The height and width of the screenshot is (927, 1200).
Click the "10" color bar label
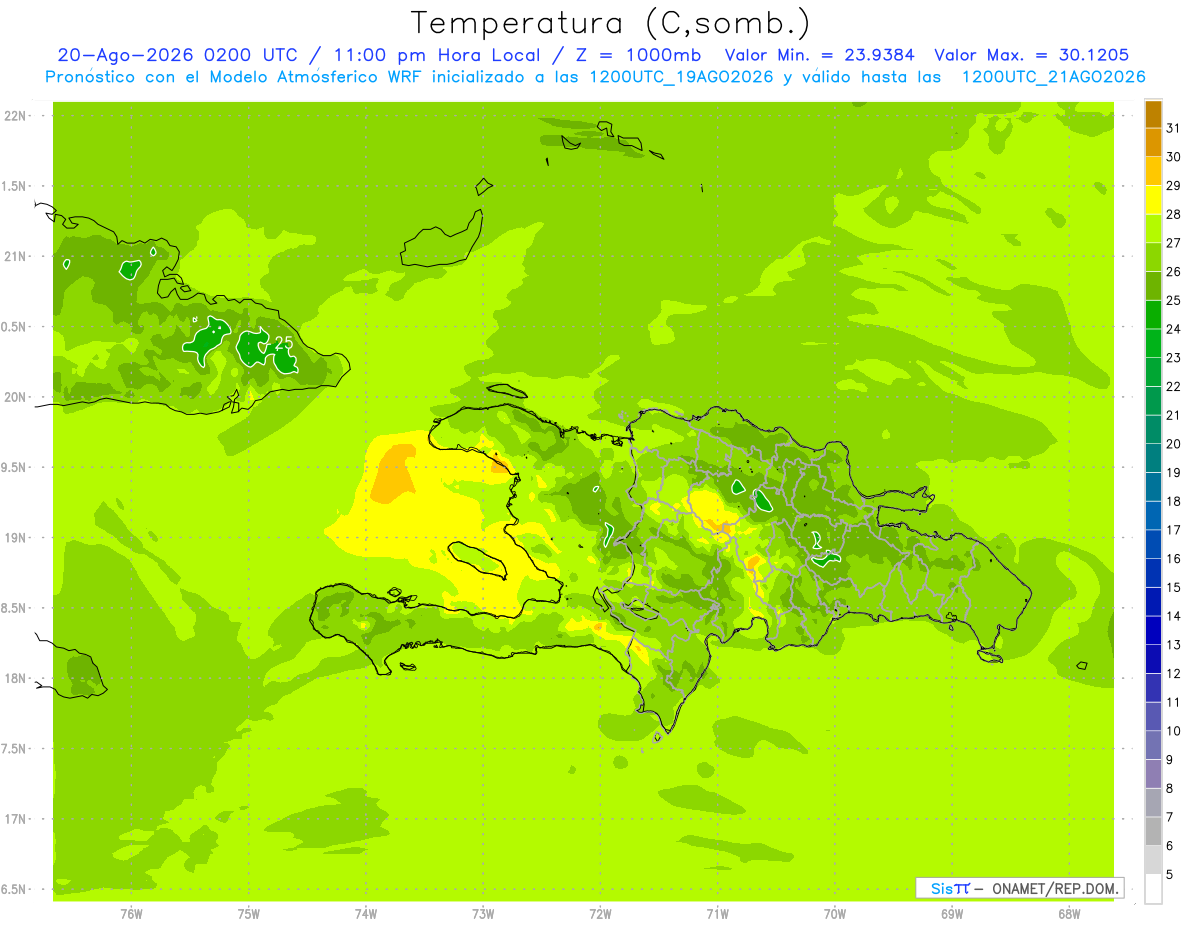coord(1174,731)
